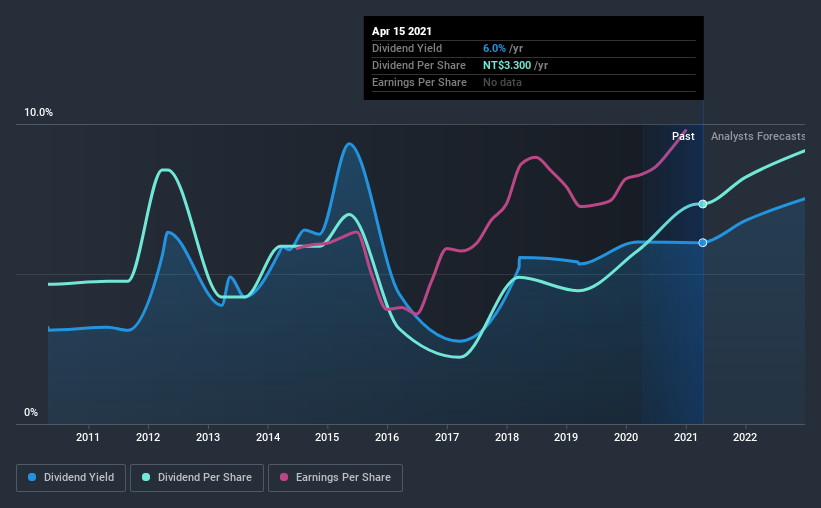Click the 2018 x-axis label
Image resolution: width=821 pixels, height=508 pixels.
coord(507,437)
